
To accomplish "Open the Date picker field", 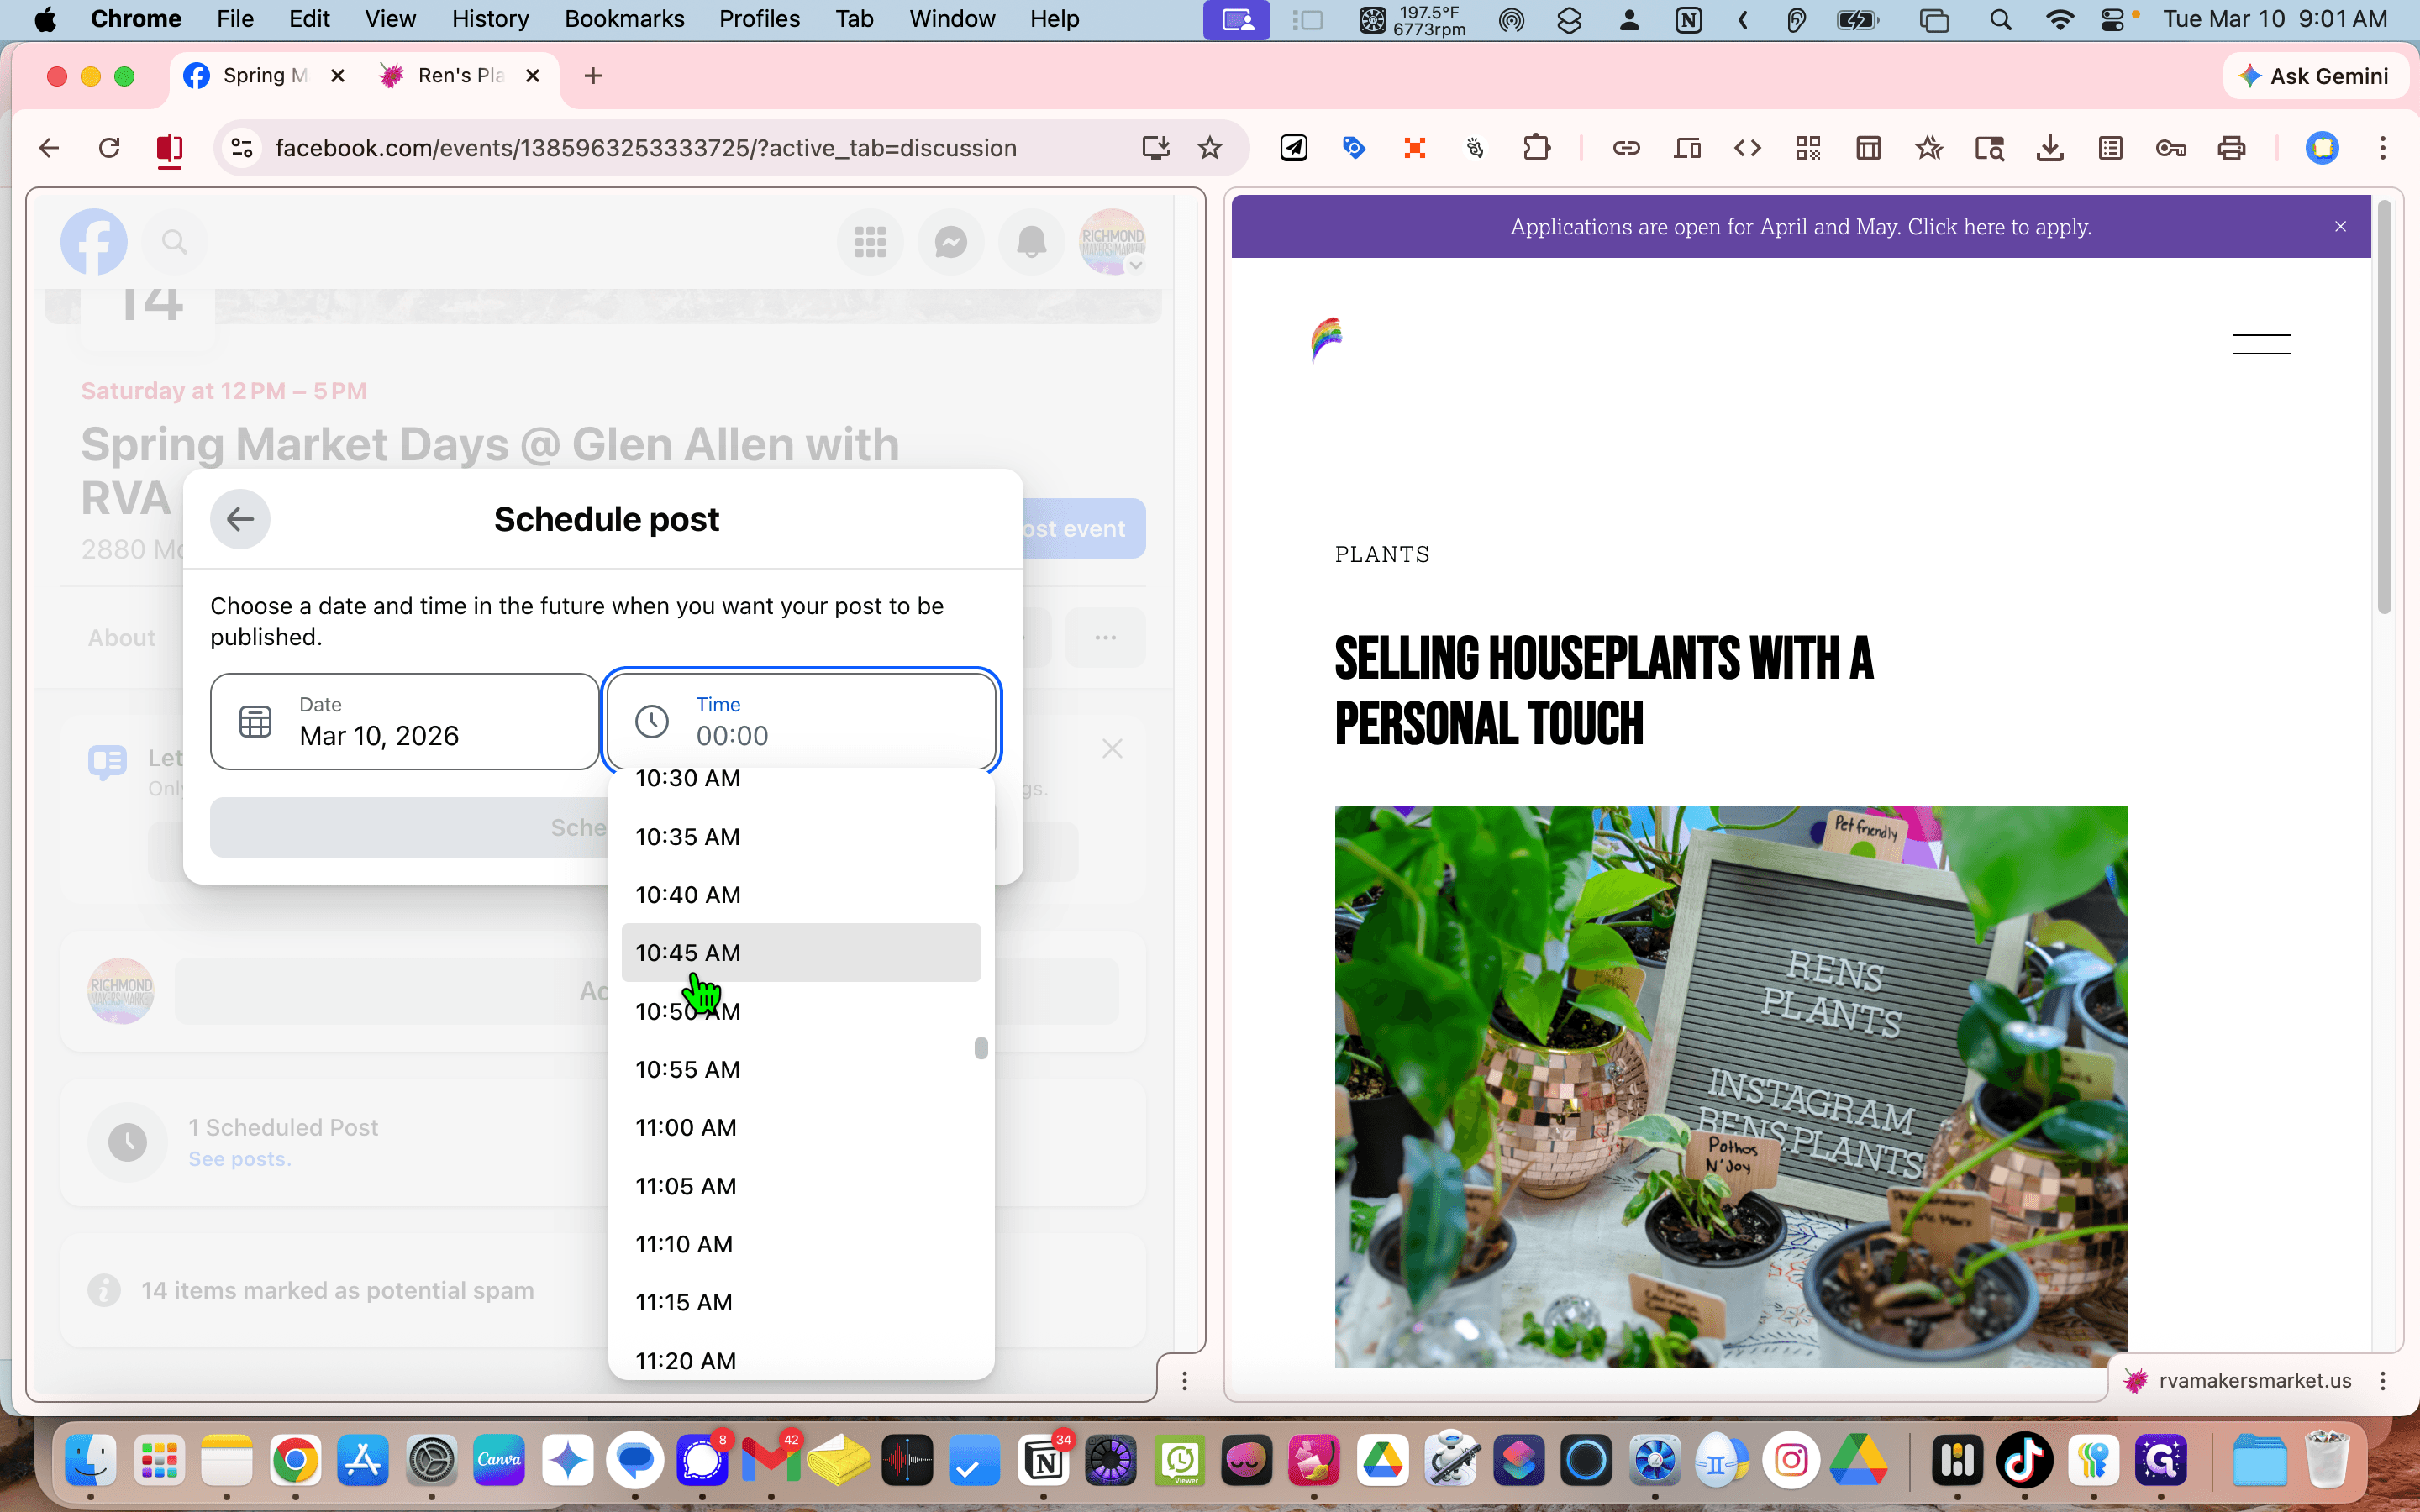I will click(x=404, y=721).
